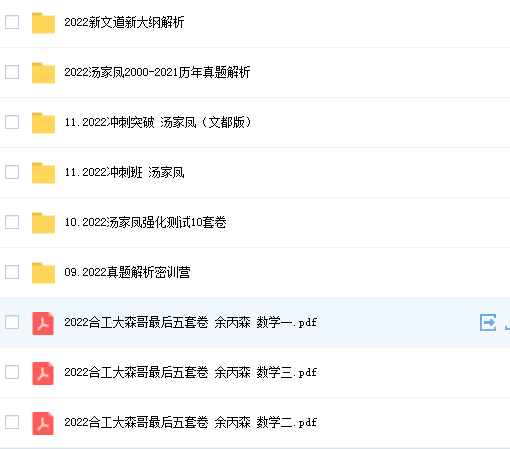This screenshot has height=449, width=510.
Task: Open file name 2022合工大森哥最后五套卷 余丙森 数学三.pdf
Action: (x=190, y=372)
